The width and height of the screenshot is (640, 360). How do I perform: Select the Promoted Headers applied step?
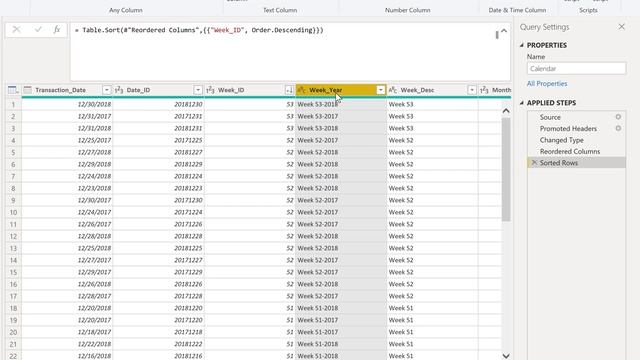point(568,129)
